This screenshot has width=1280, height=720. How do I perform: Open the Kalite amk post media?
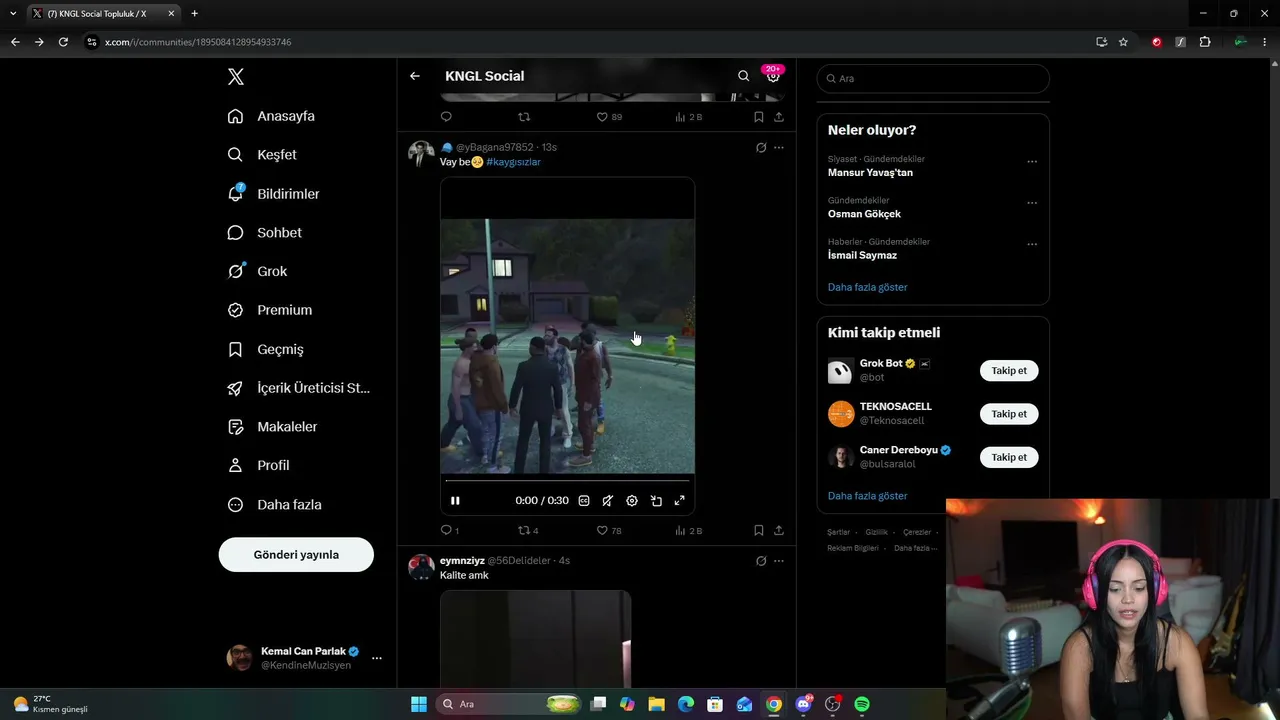pyautogui.click(x=536, y=638)
